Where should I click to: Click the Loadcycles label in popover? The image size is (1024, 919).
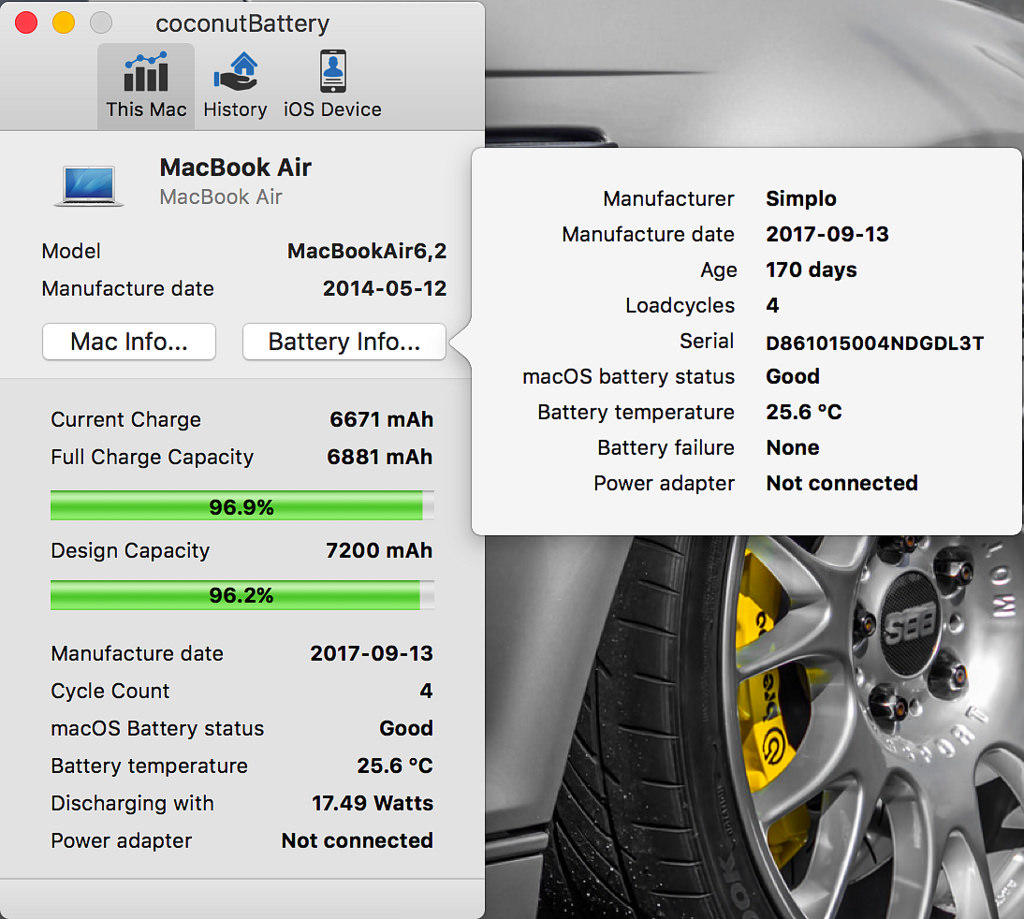pyautogui.click(x=680, y=306)
